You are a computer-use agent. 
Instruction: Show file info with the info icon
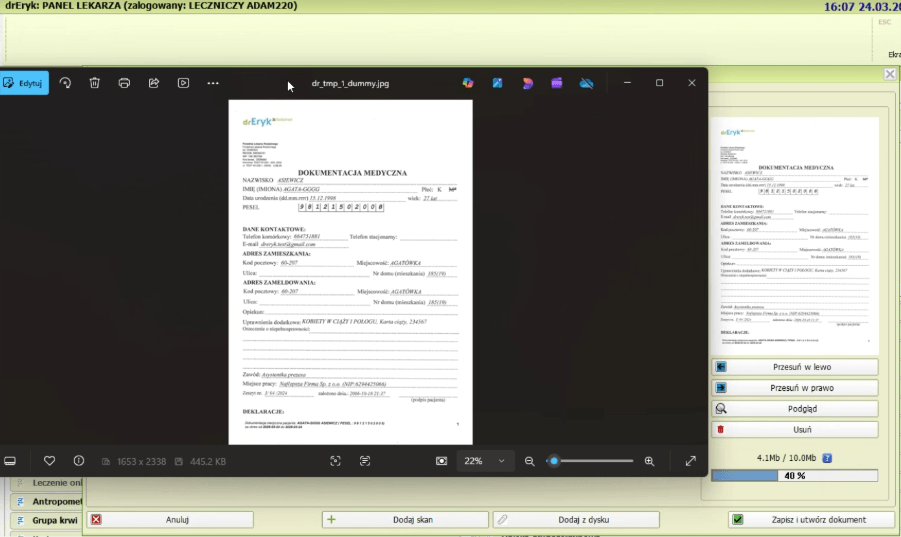tap(78, 461)
